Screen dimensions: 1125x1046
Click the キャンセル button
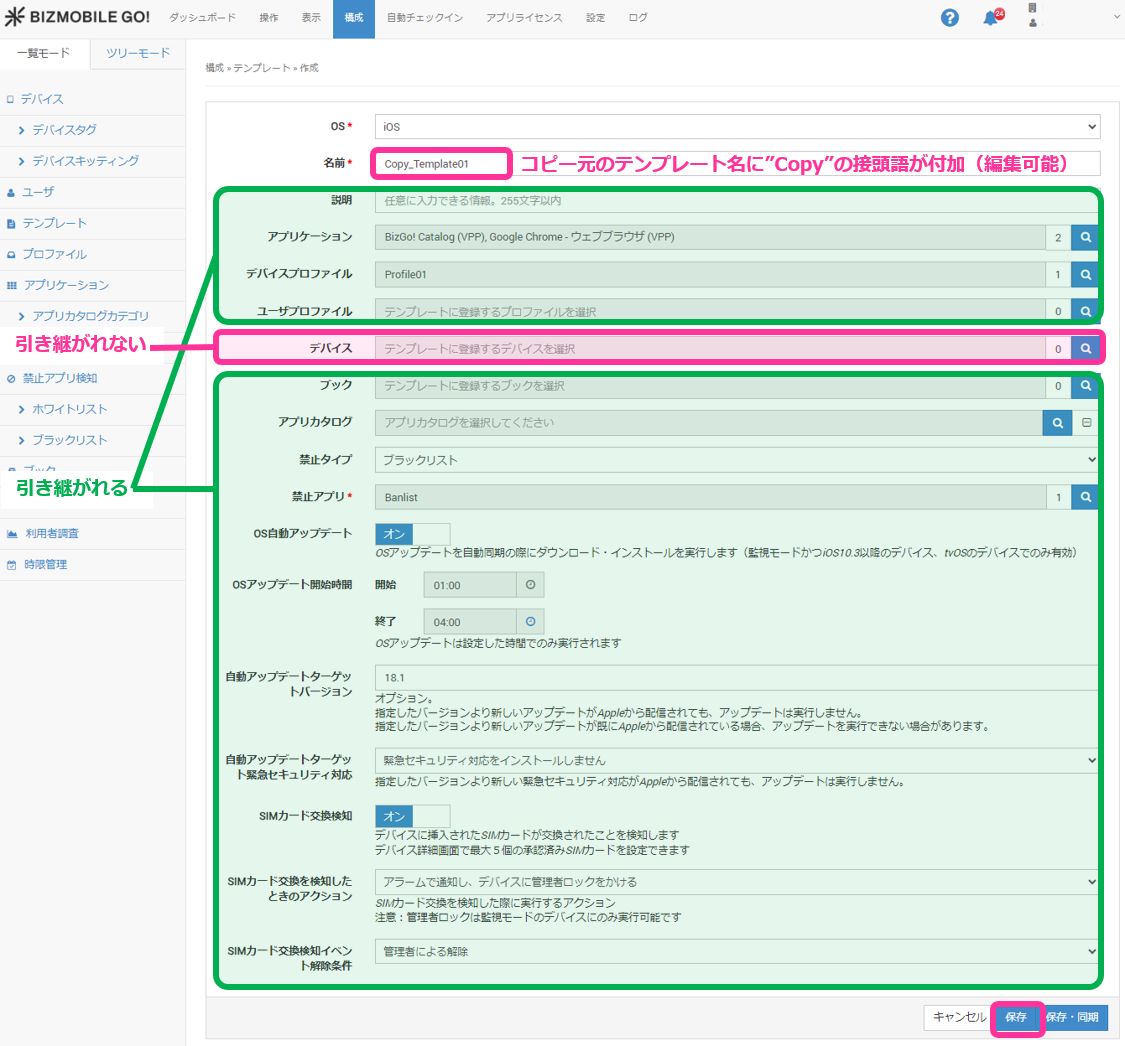click(x=958, y=1017)
